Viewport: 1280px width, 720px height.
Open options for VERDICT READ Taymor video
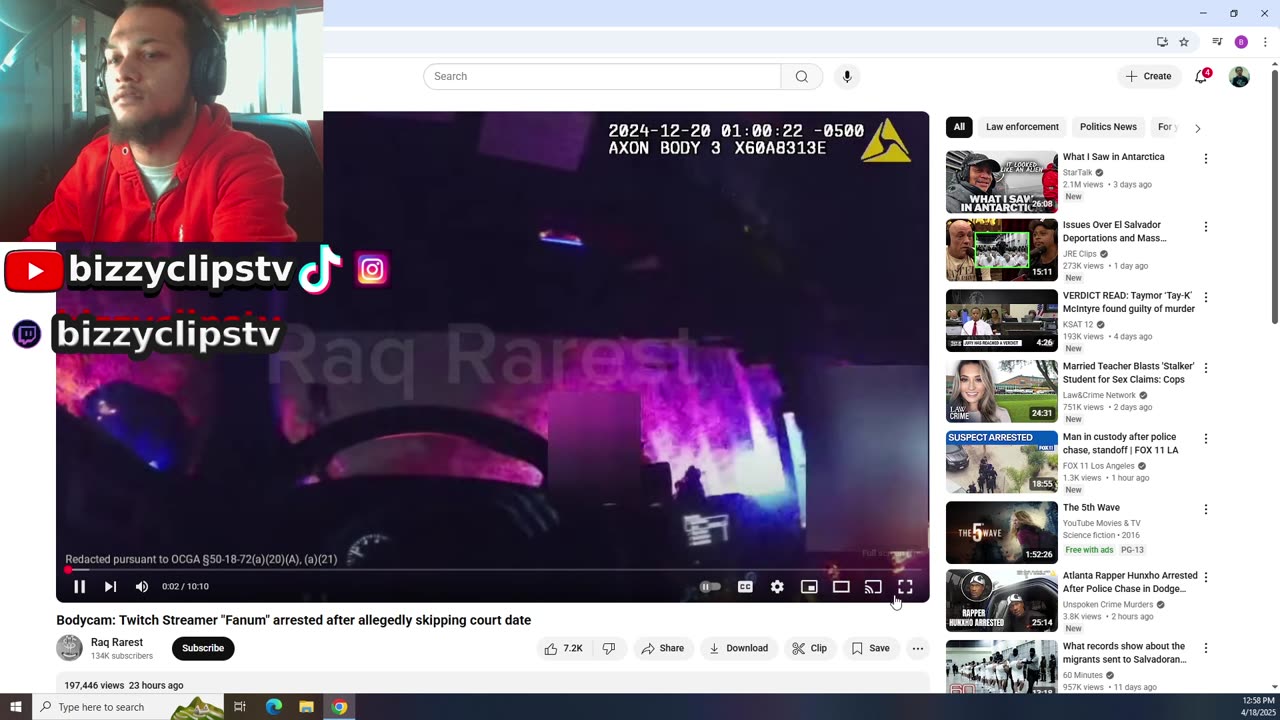(1205, 297)
